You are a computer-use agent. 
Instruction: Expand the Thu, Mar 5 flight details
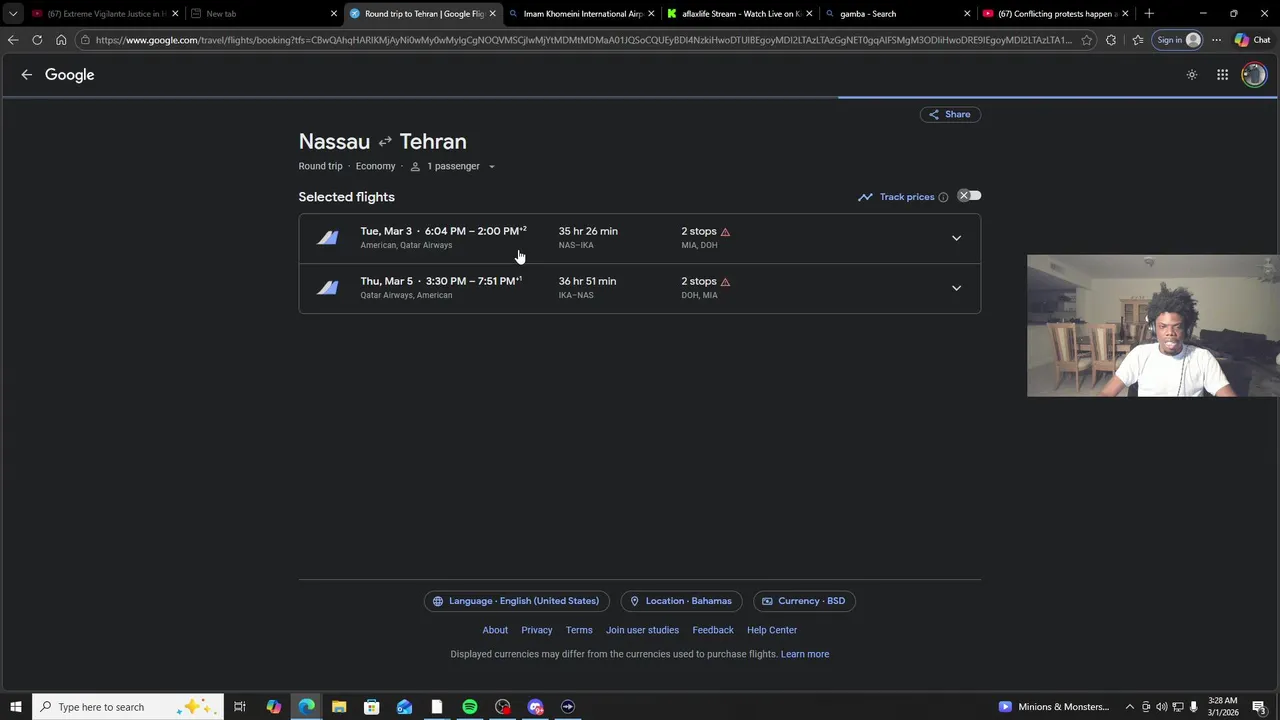coord(956,288)
